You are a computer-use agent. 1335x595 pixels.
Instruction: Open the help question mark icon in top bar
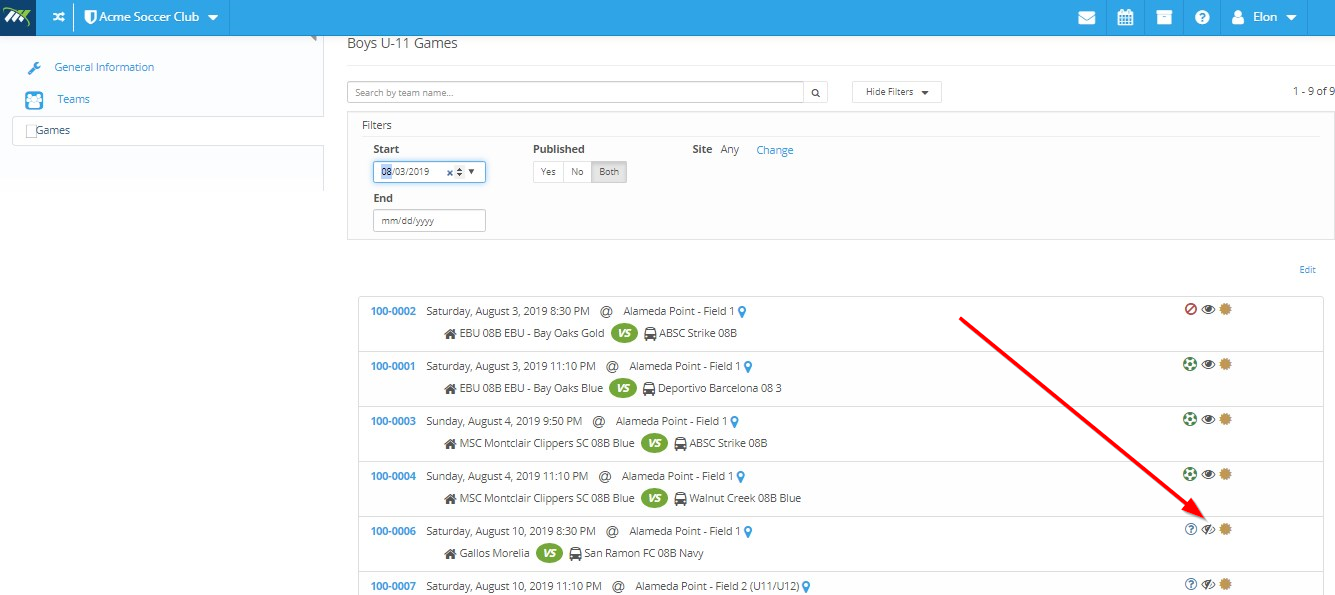(1202, 17)
